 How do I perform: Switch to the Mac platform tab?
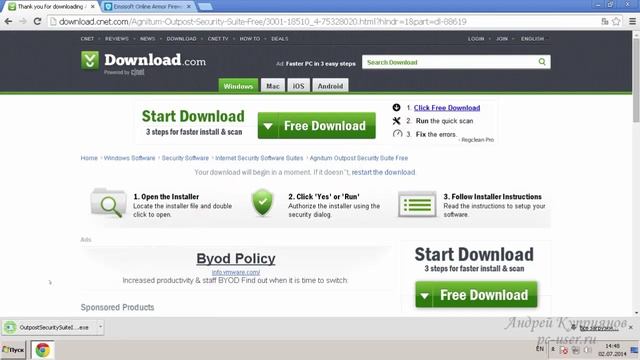pos(273,86)
